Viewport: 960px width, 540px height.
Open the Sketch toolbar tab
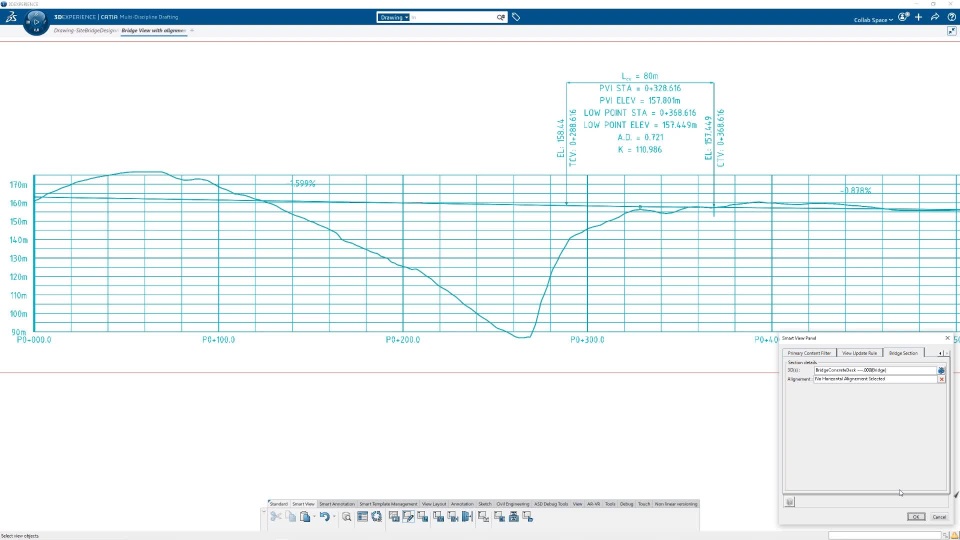[x=485, y=504]
